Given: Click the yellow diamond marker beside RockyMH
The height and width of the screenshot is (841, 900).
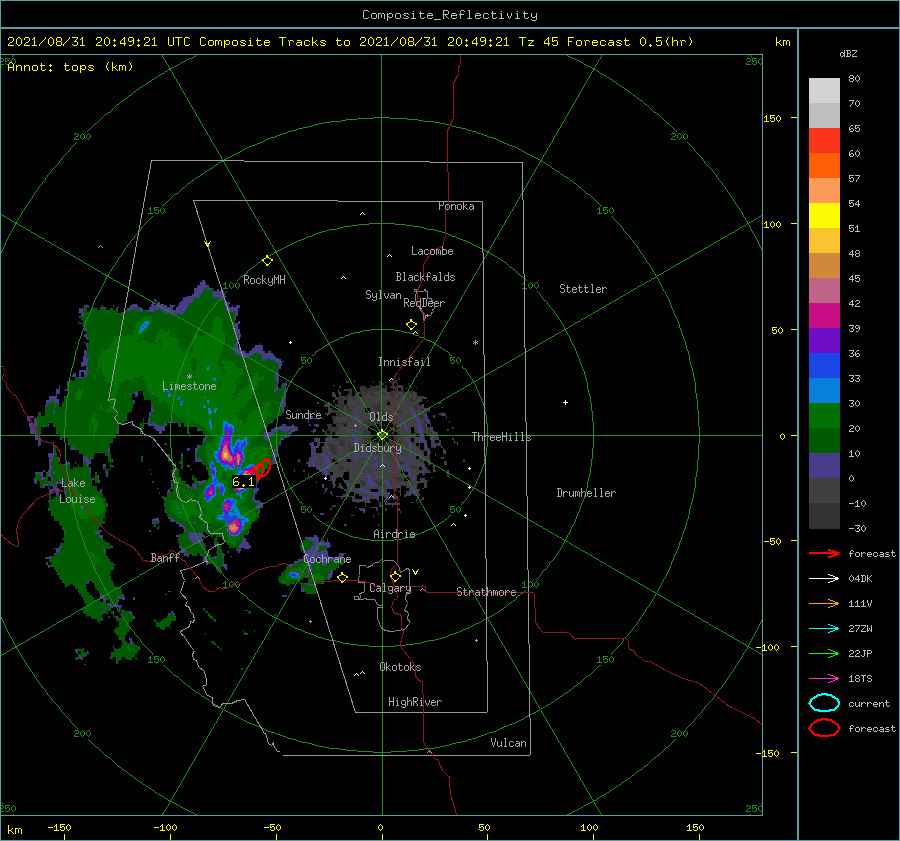Looking at the screenshot, I should click(x=267, y=261).
